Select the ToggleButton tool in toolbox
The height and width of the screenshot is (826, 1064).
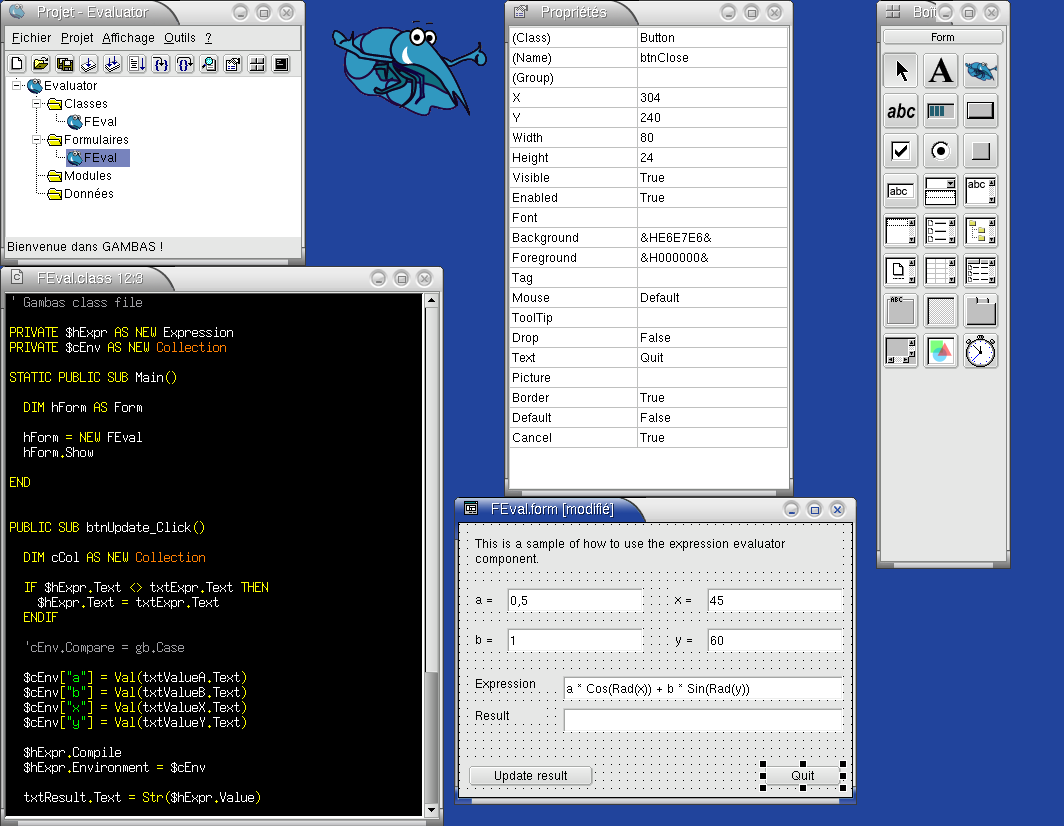point(981,151)
